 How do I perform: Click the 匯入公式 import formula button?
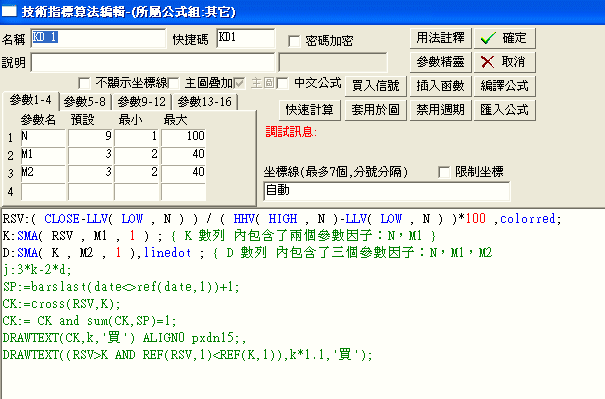click(x=504, y=110)
